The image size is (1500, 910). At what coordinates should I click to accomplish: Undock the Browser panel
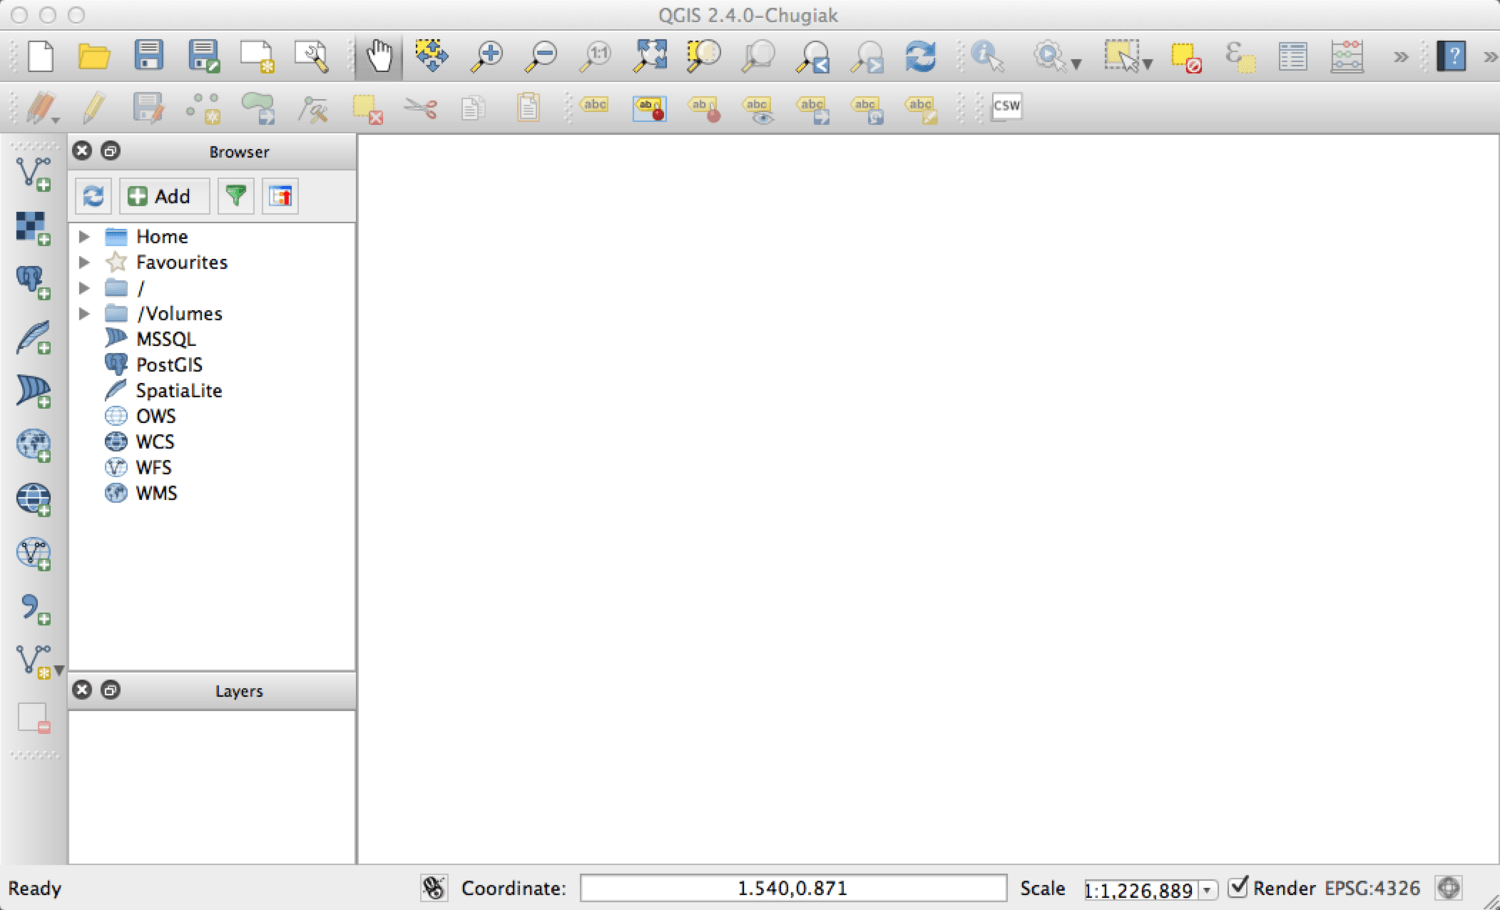tap(111, 151)
